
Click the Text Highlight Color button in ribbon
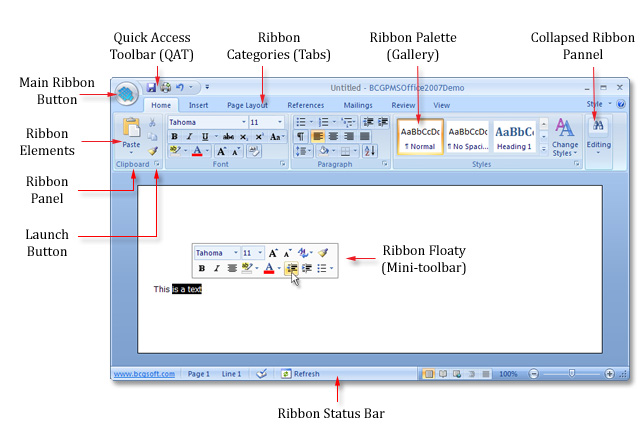(175, 151)
